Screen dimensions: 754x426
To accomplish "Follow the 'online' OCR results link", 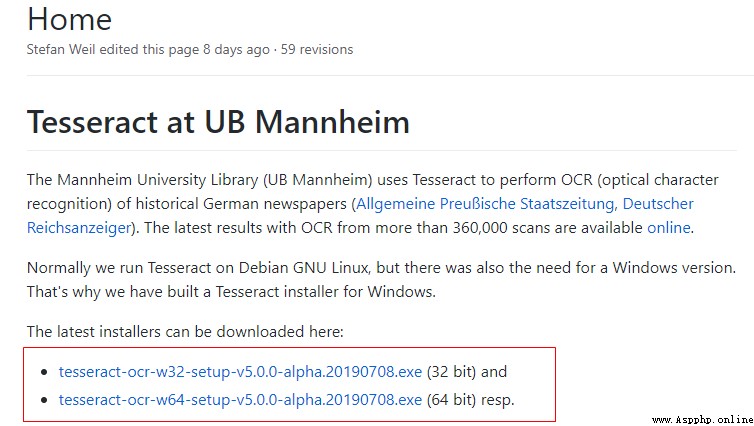I will pos(668,227).
